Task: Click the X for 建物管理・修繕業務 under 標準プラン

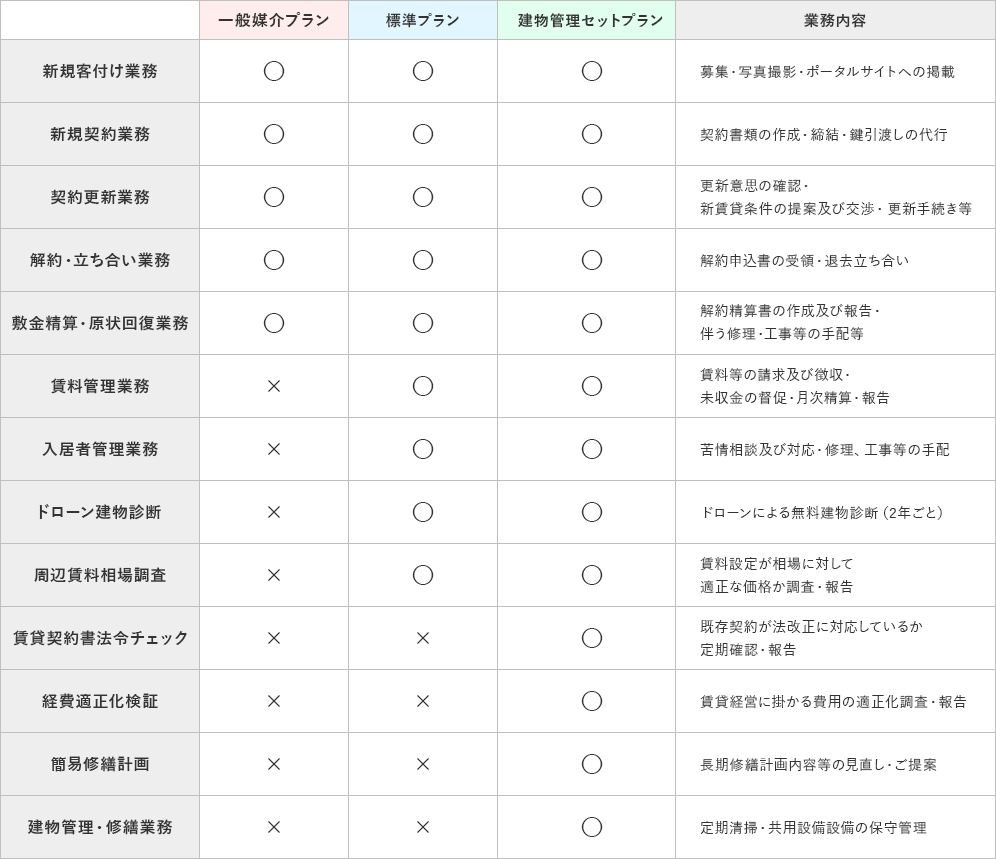Action: (x=422, y=827)
